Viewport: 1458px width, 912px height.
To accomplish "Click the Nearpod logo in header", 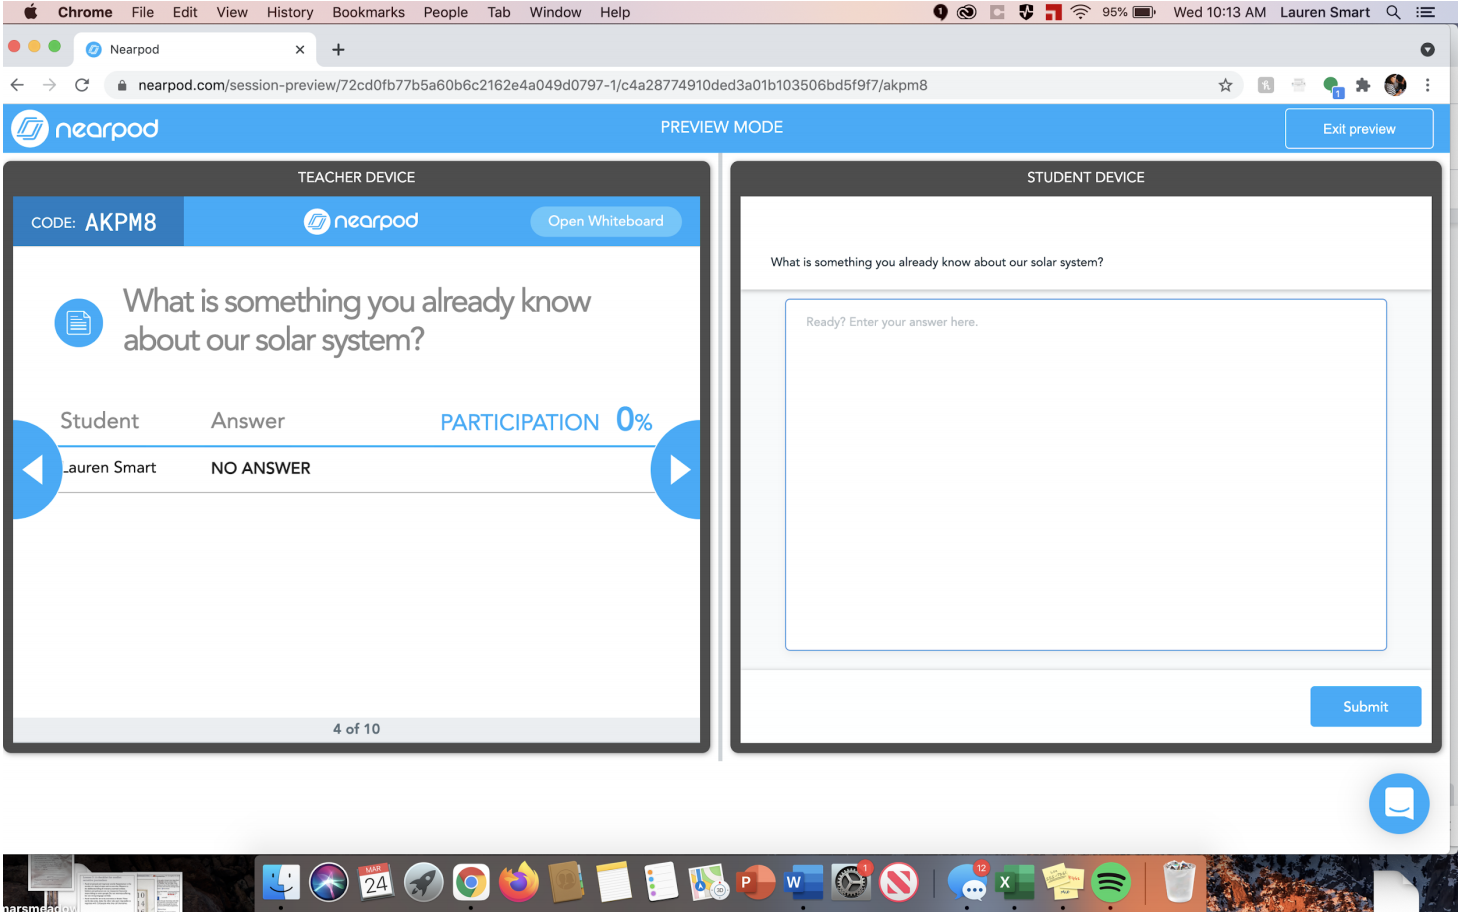I will 86,129.
